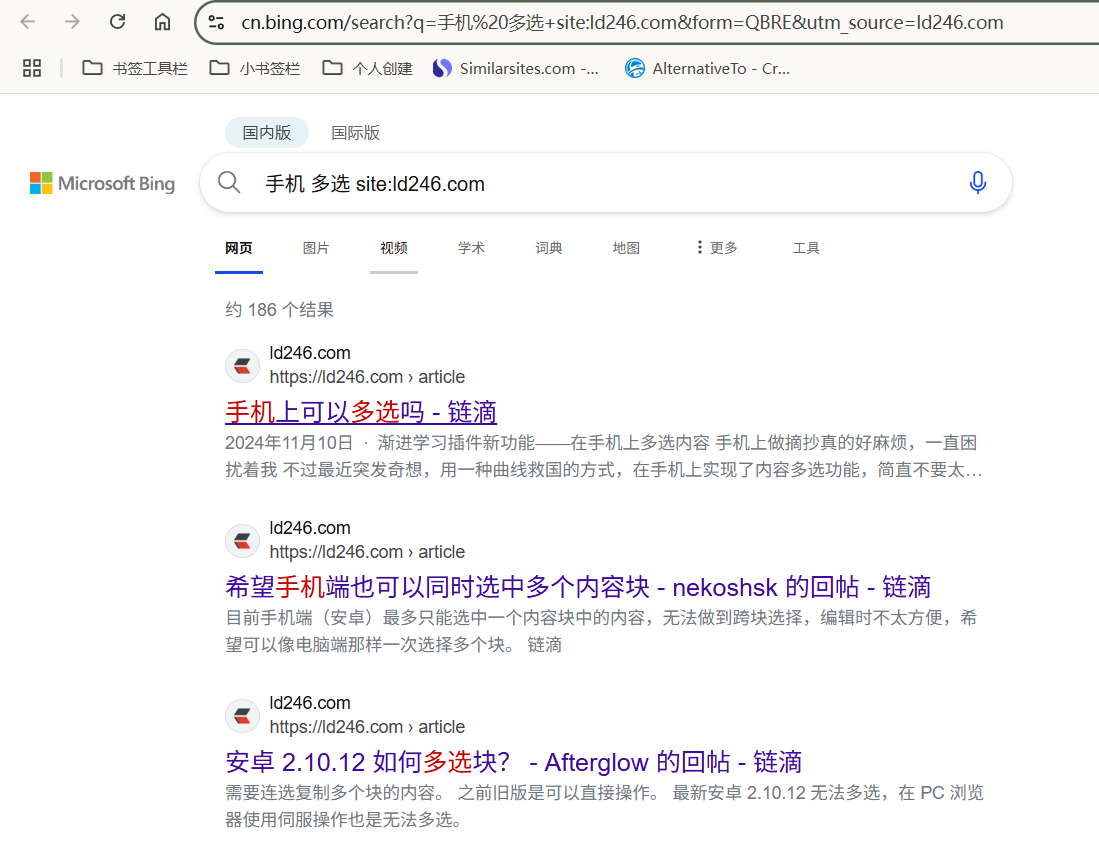Open the Microsoft Bing logo
The height and width of the screenshot is (861, 1099).
[x=102, y=183]
